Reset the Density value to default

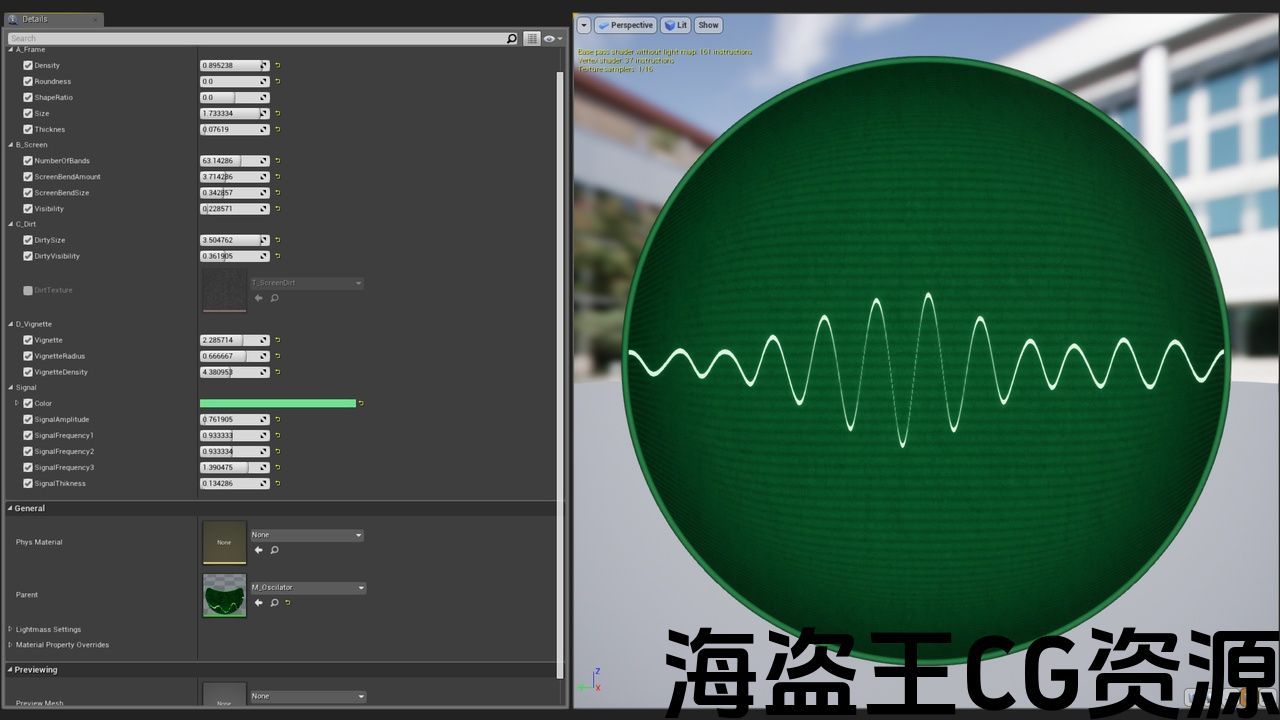coord(278,66)
